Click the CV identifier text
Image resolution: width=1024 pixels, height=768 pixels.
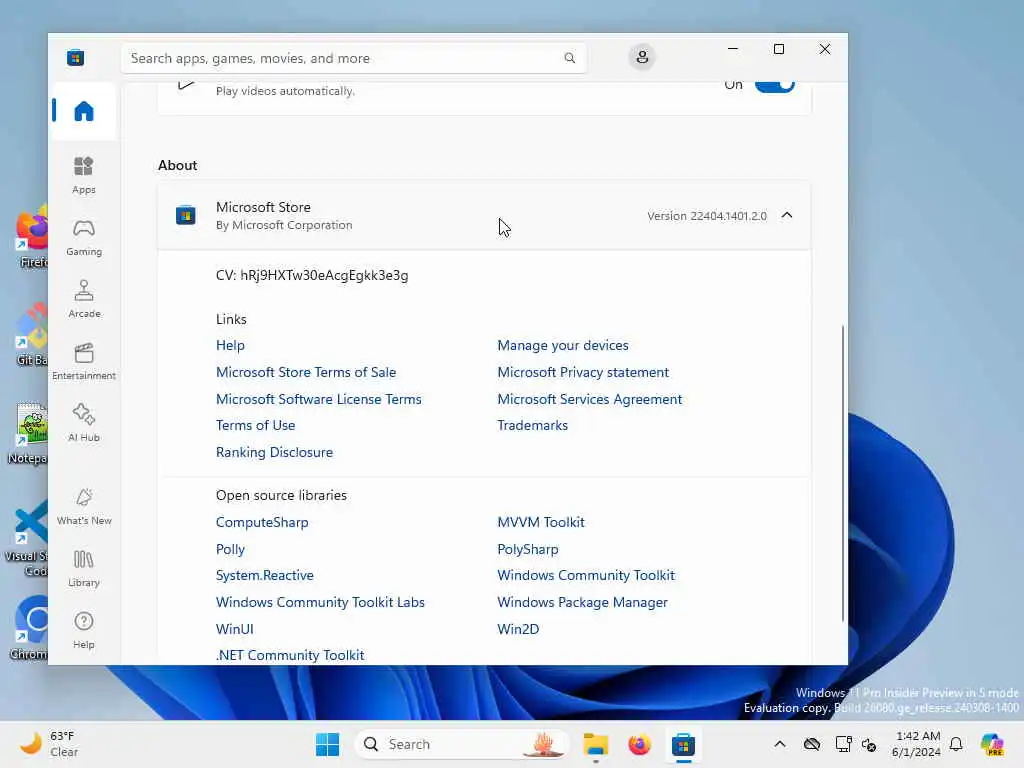click(x=312, y=276)
